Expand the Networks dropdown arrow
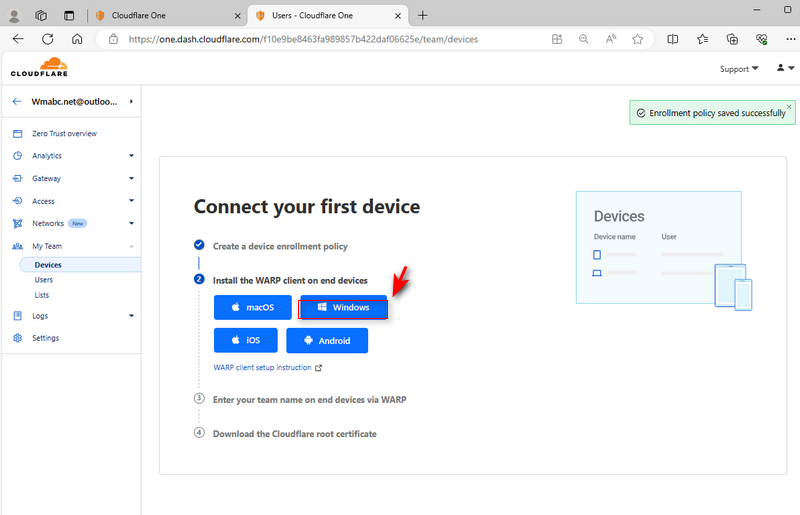 (x=132, y=223)
